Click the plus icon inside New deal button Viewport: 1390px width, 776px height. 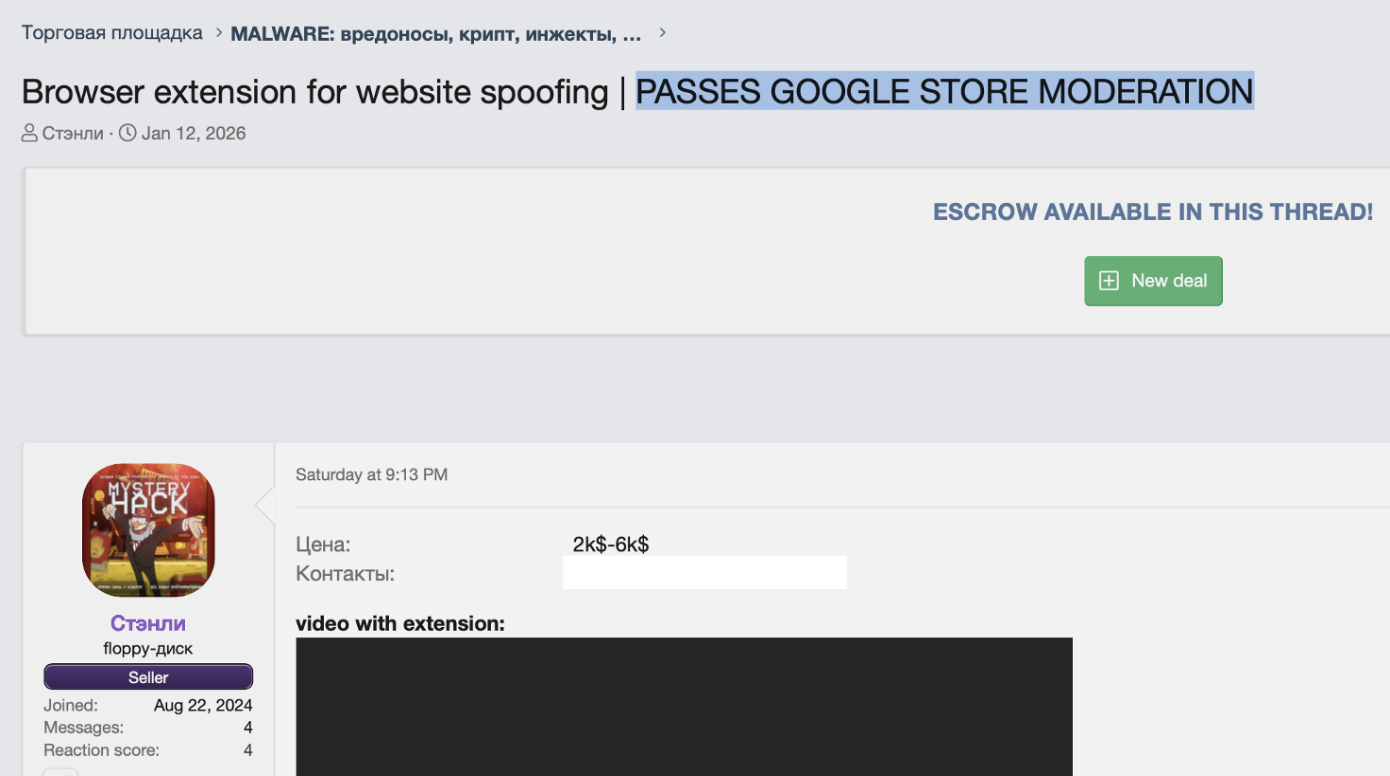[1108, 281]
